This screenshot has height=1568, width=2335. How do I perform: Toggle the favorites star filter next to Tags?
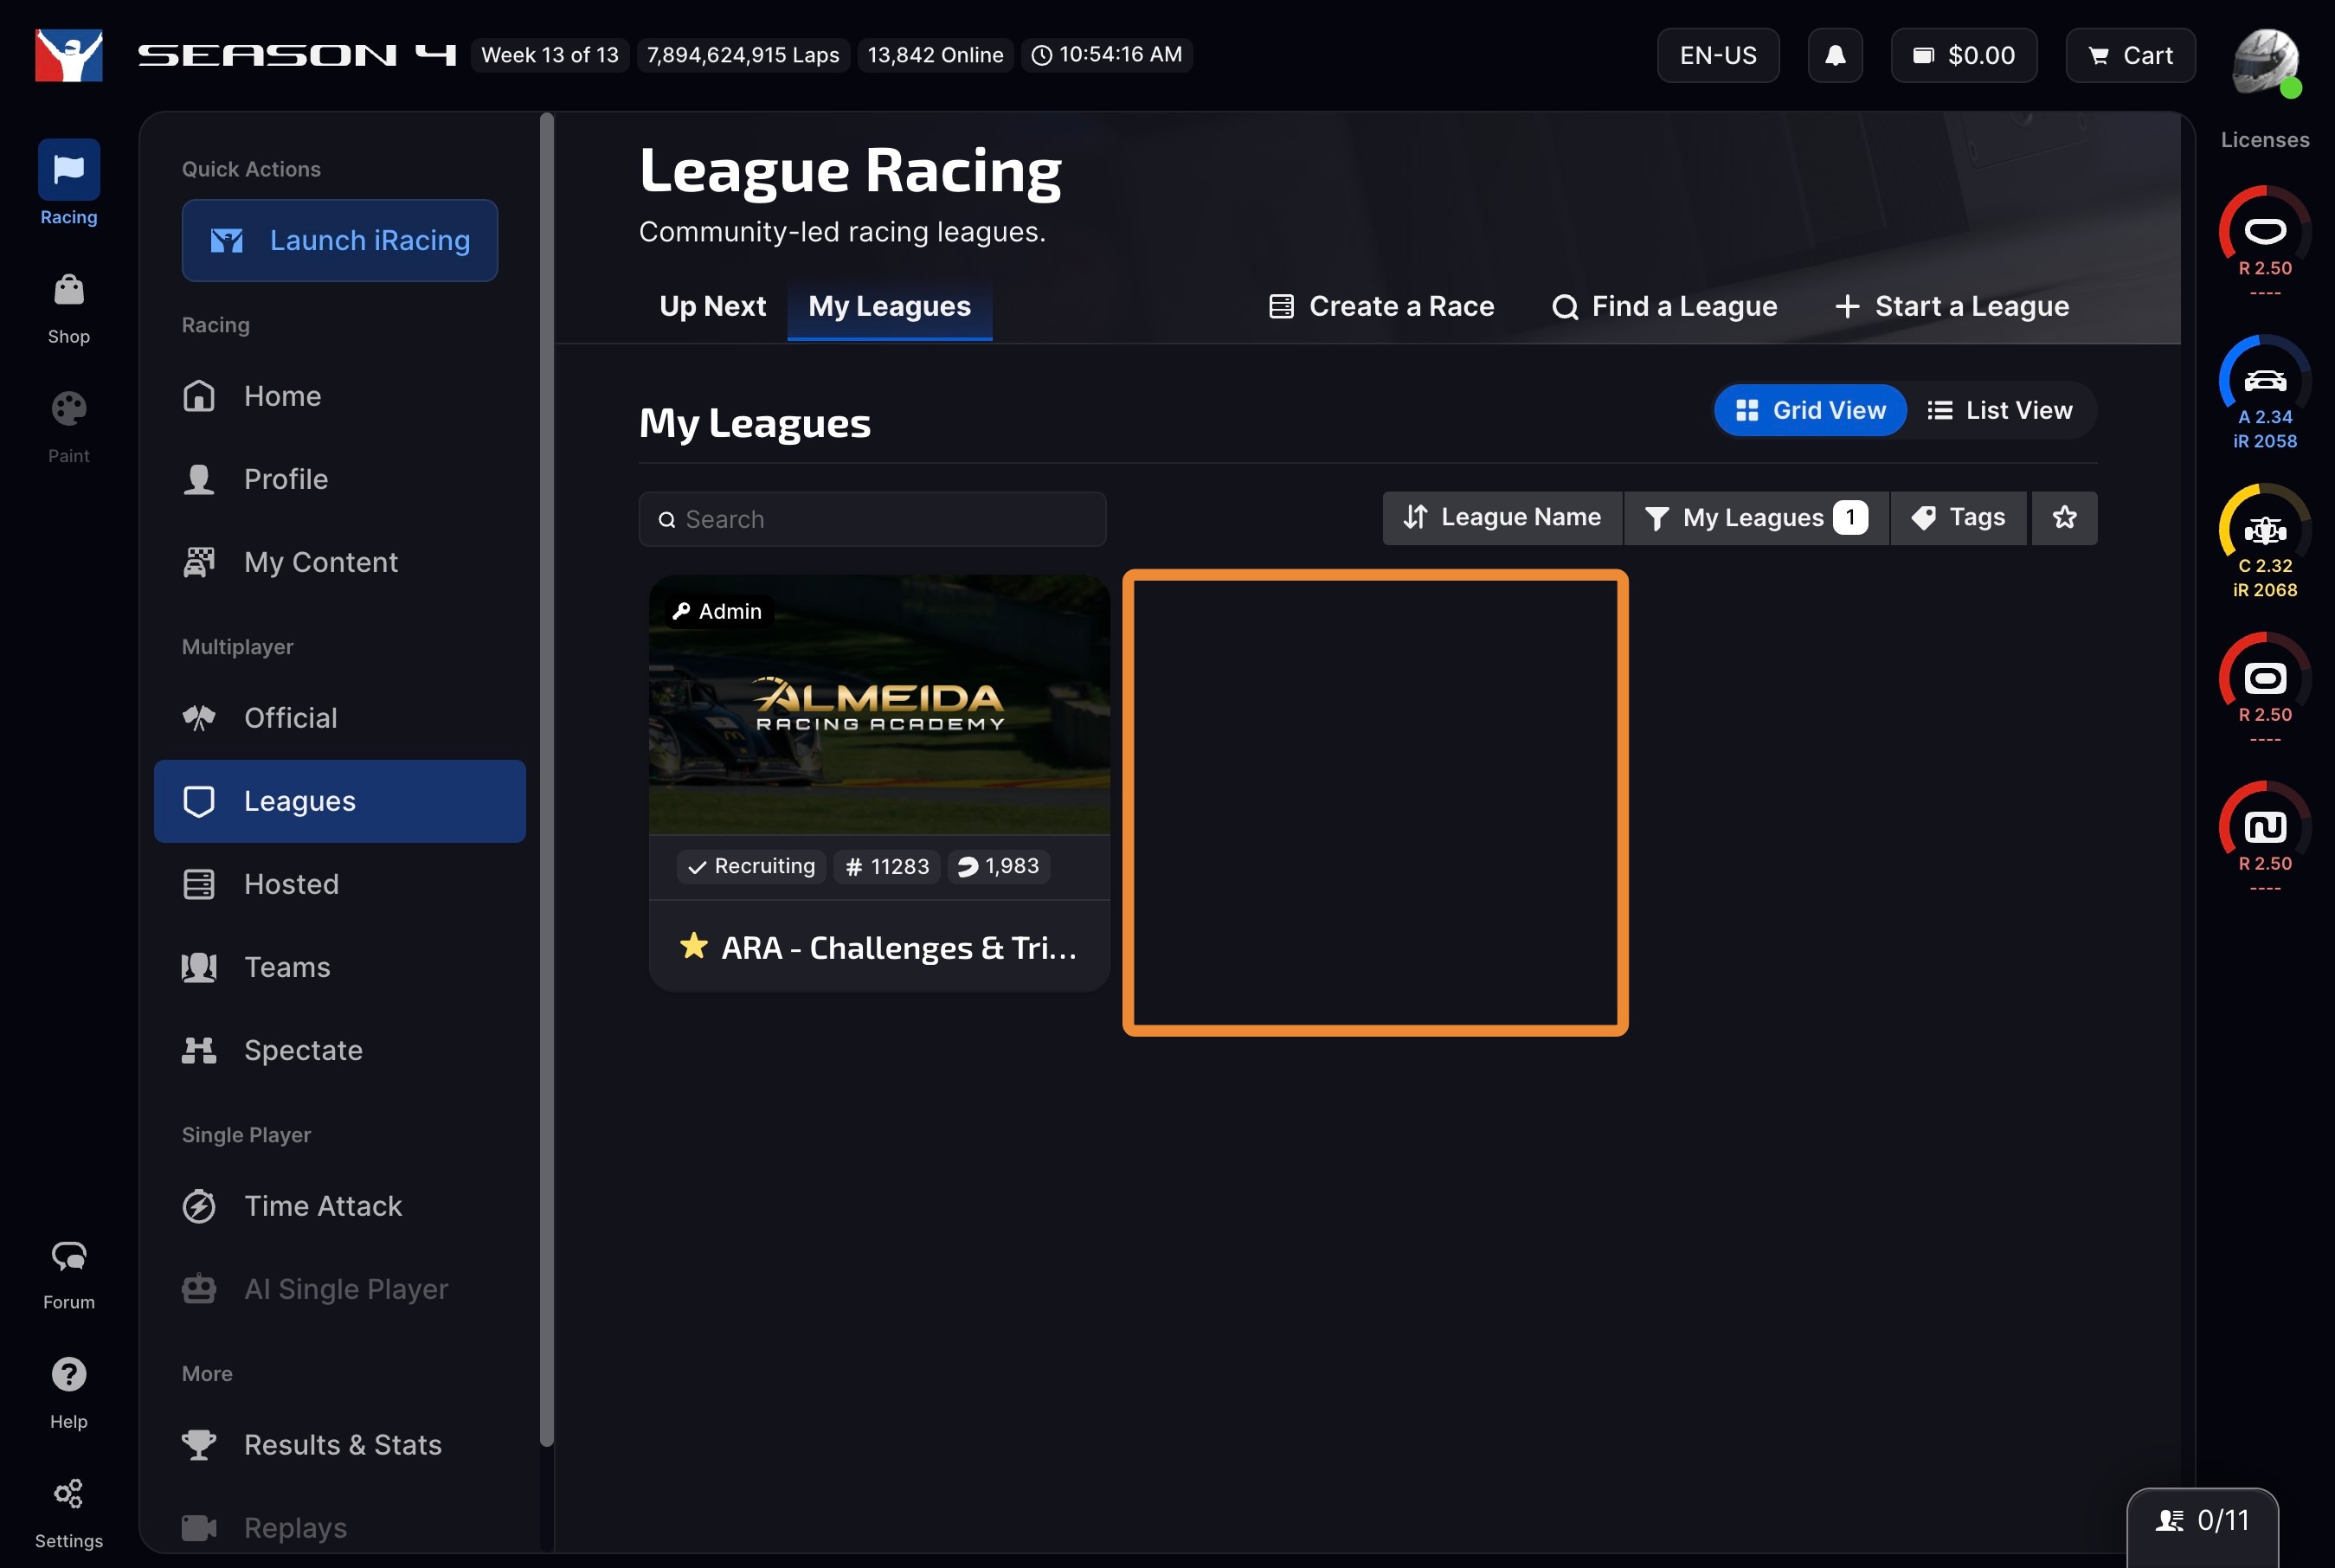(x=2064, y=517)
